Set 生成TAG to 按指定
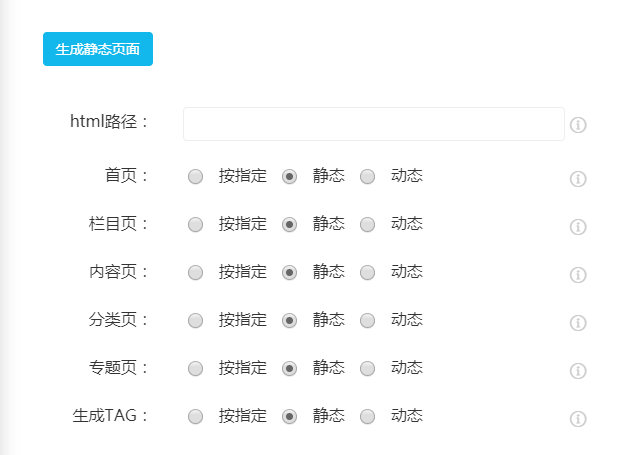Viewport: 643px width, 455px height. pyautogui.click(x=196, y=416)
